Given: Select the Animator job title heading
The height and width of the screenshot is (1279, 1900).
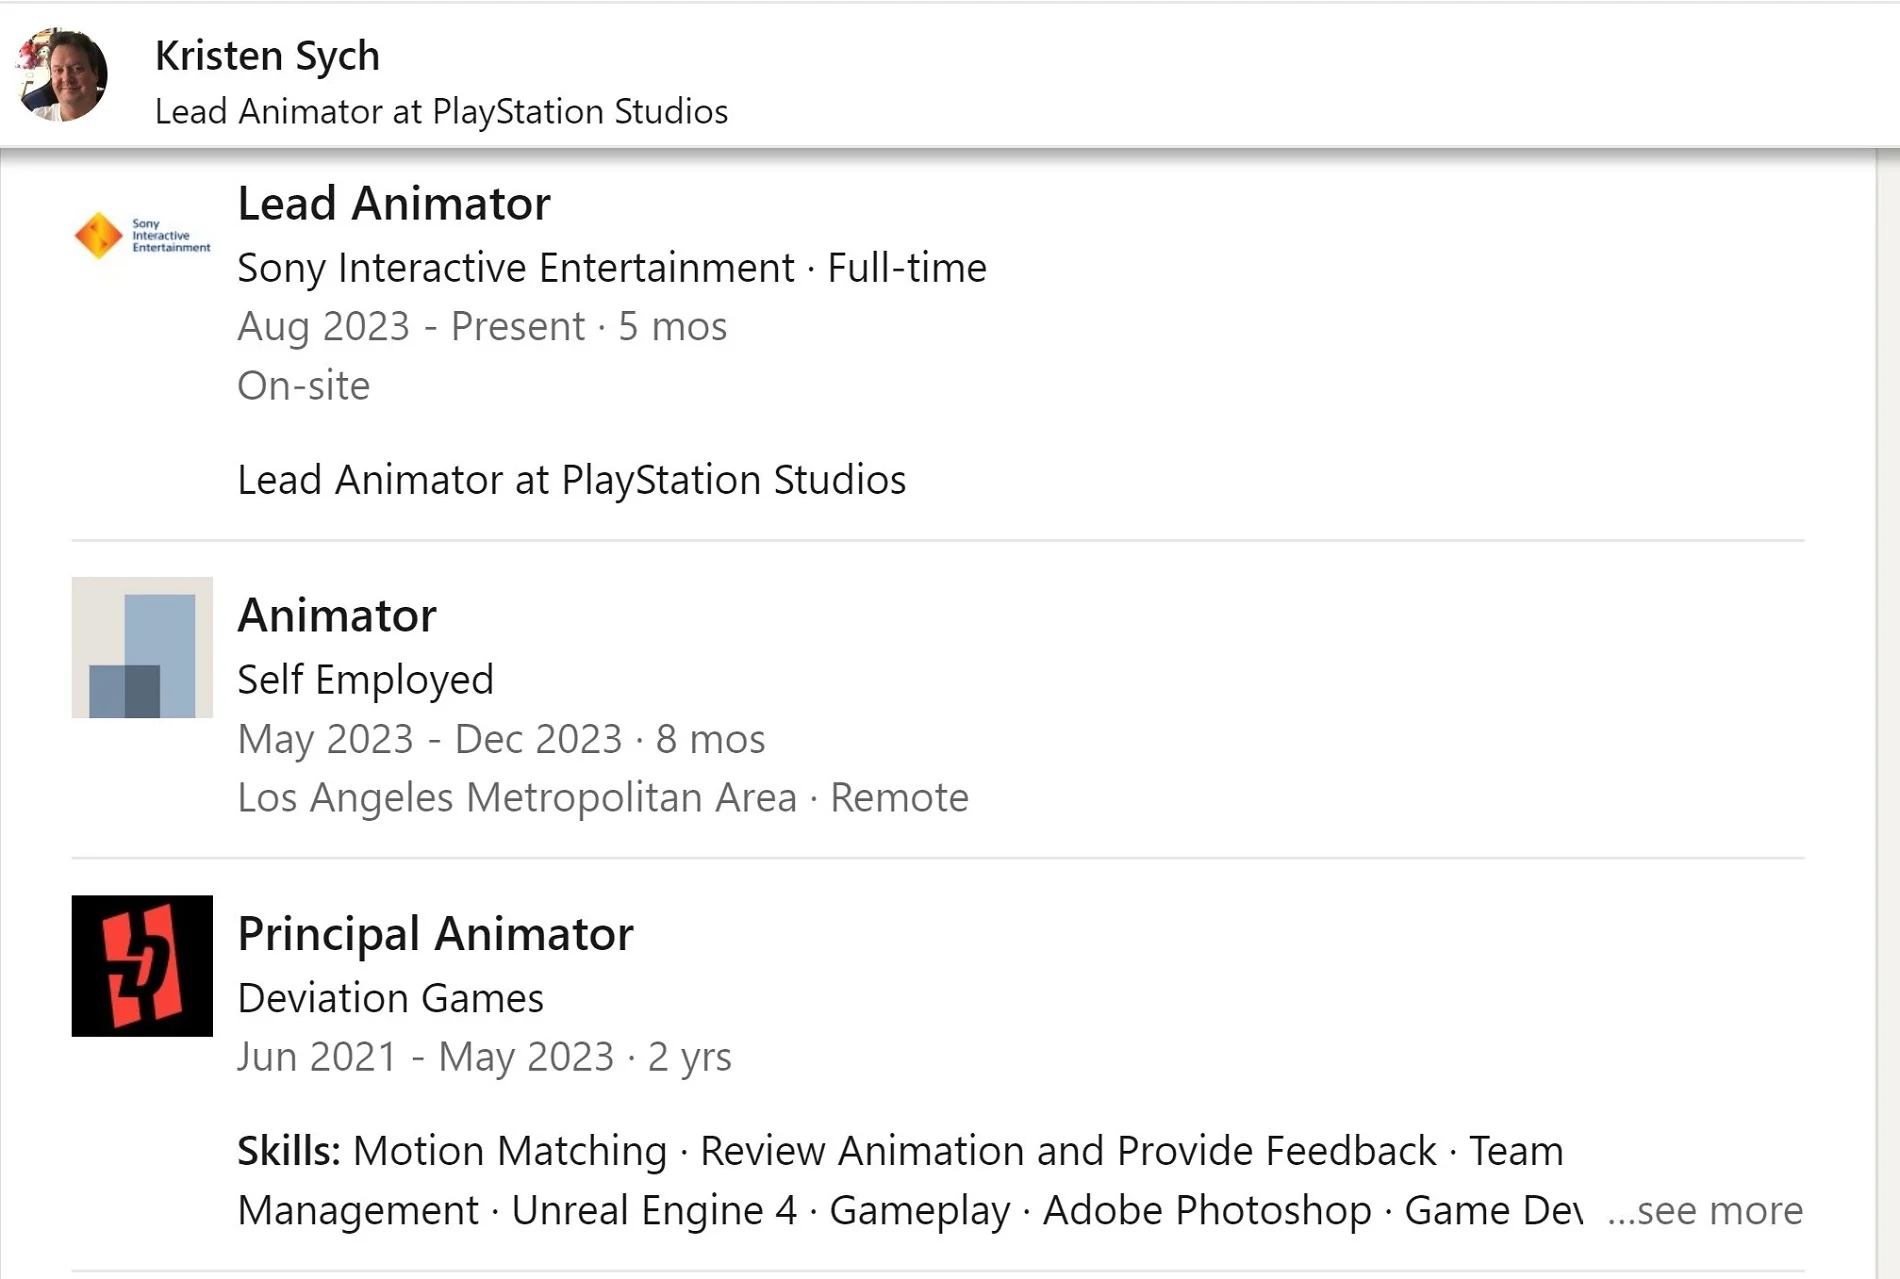Looking at the screenshot, I should pyautogui.click(x=336, y=615).
